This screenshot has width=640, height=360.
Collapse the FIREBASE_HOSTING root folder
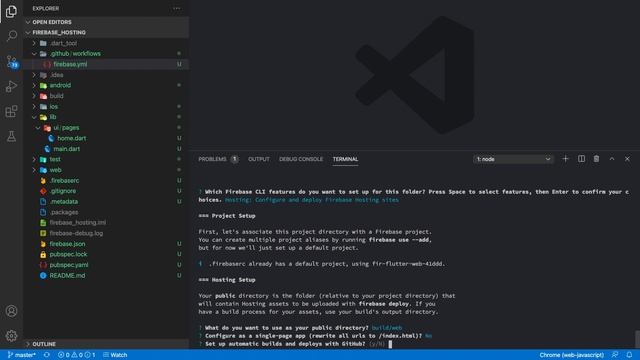pos(106,32)
